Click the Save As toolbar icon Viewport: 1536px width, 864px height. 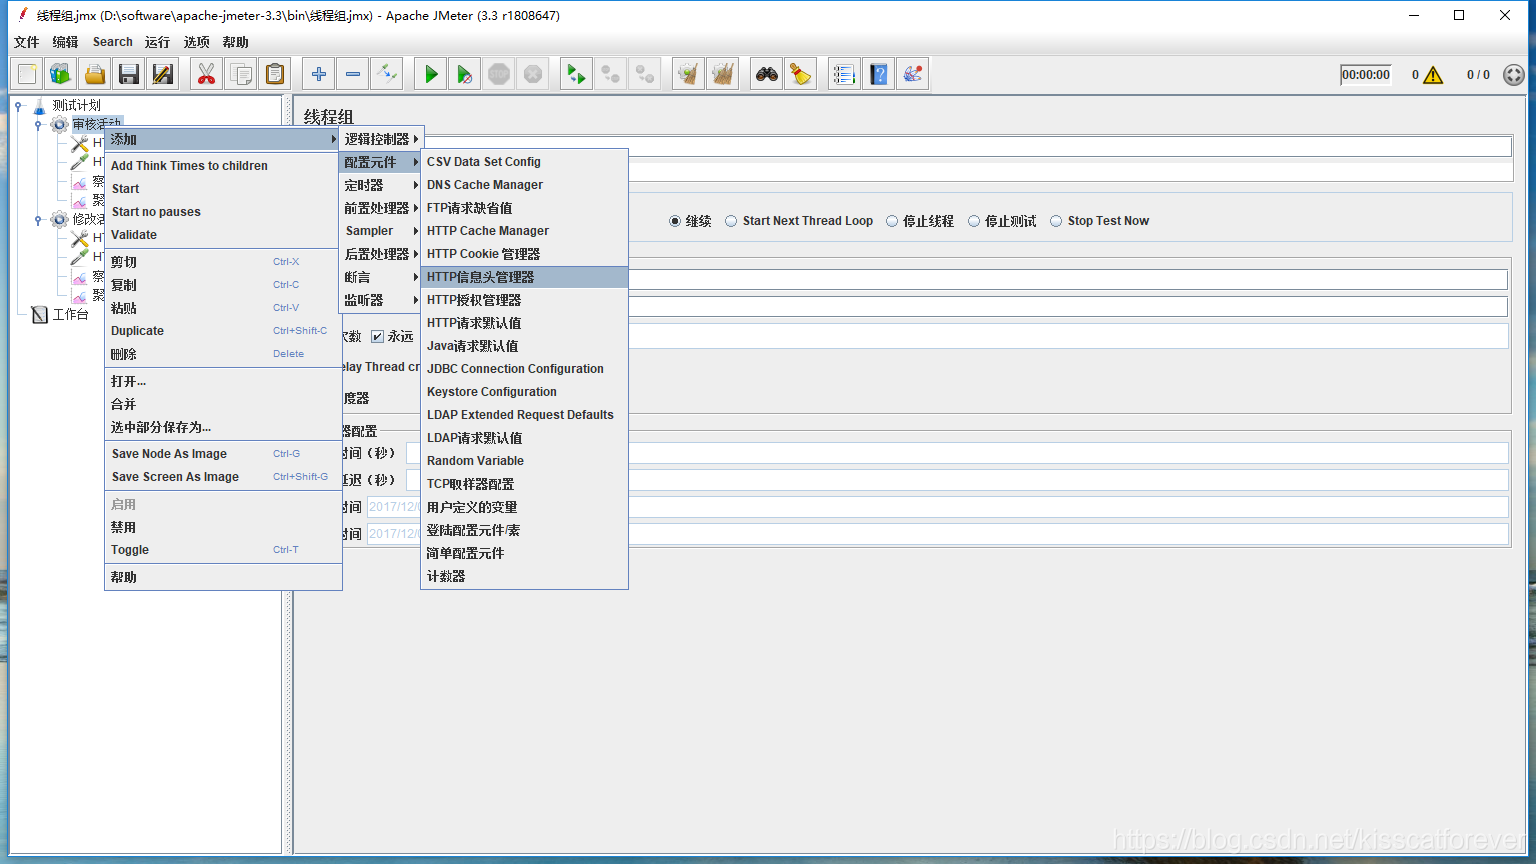click(x=163, y=74)
